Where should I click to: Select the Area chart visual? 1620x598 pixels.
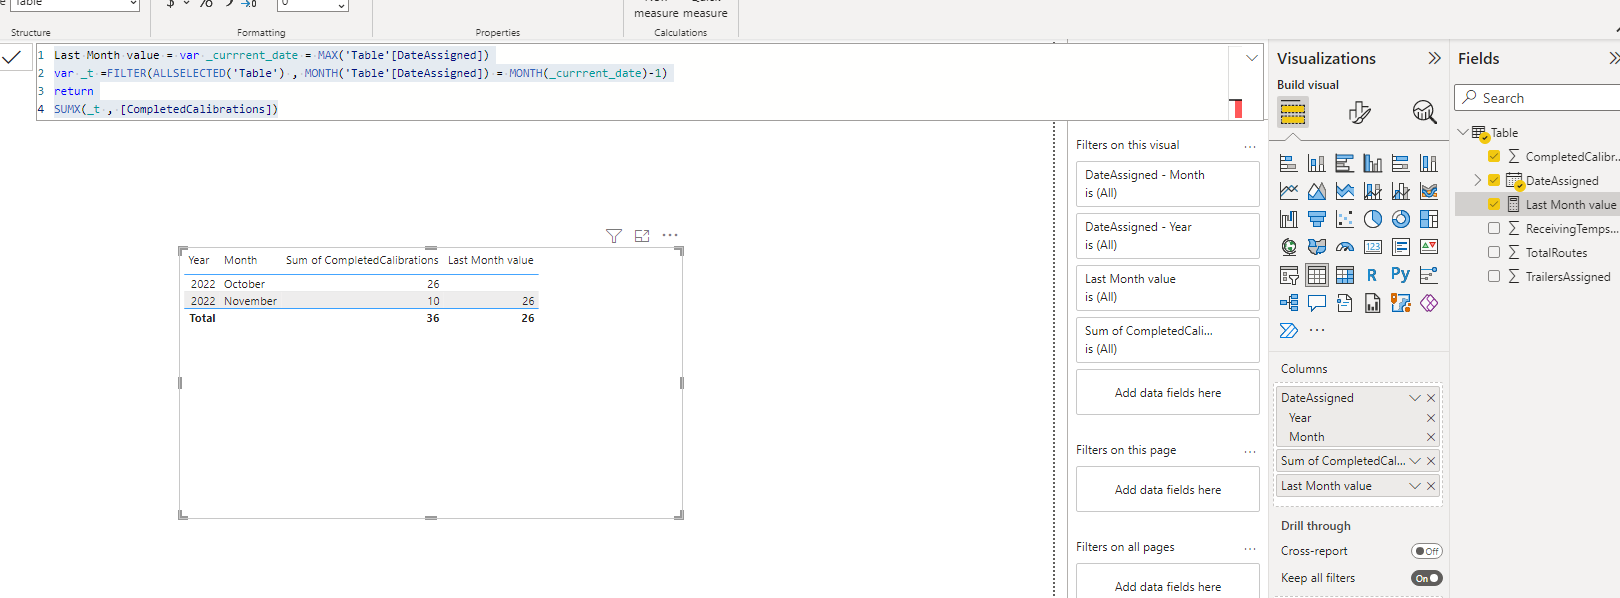tap(1316, 191)
